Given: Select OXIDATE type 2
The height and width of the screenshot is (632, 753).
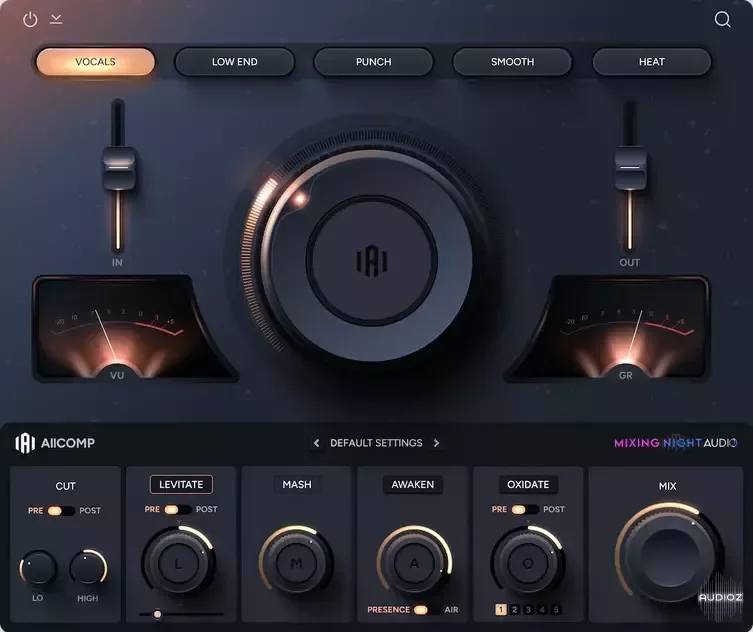Looking at the screenshot, I should click(x=514, y=609).
